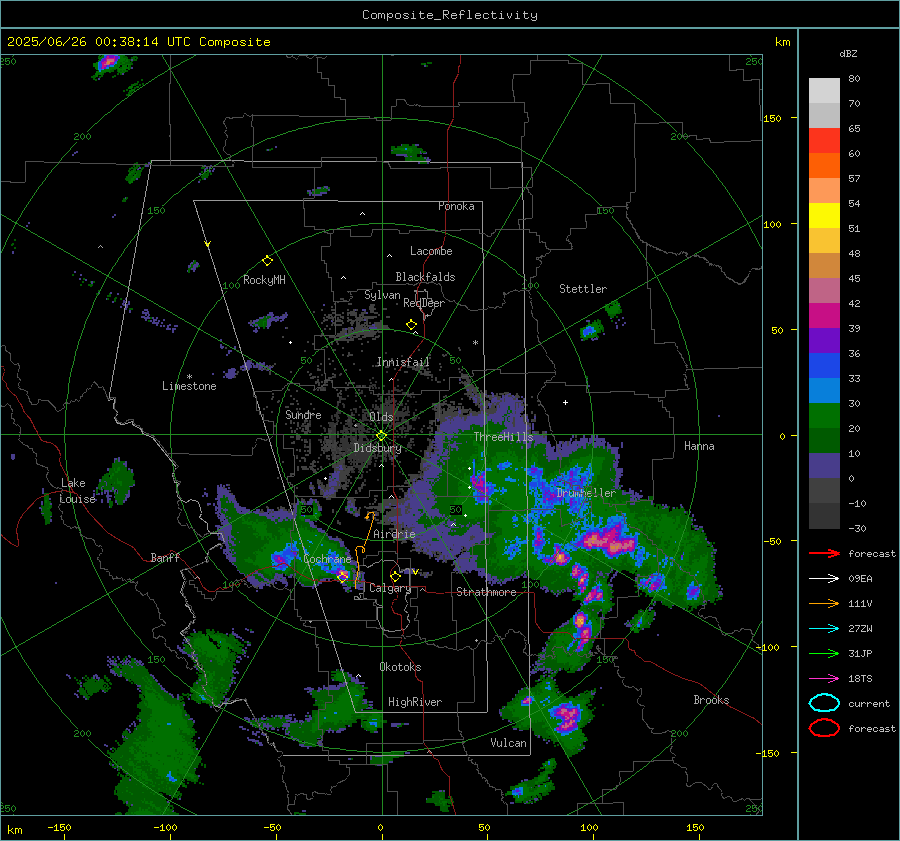Click the magenta 18TS arrow icon
Screen dimensions: 900x841
(x=824, y=679)
